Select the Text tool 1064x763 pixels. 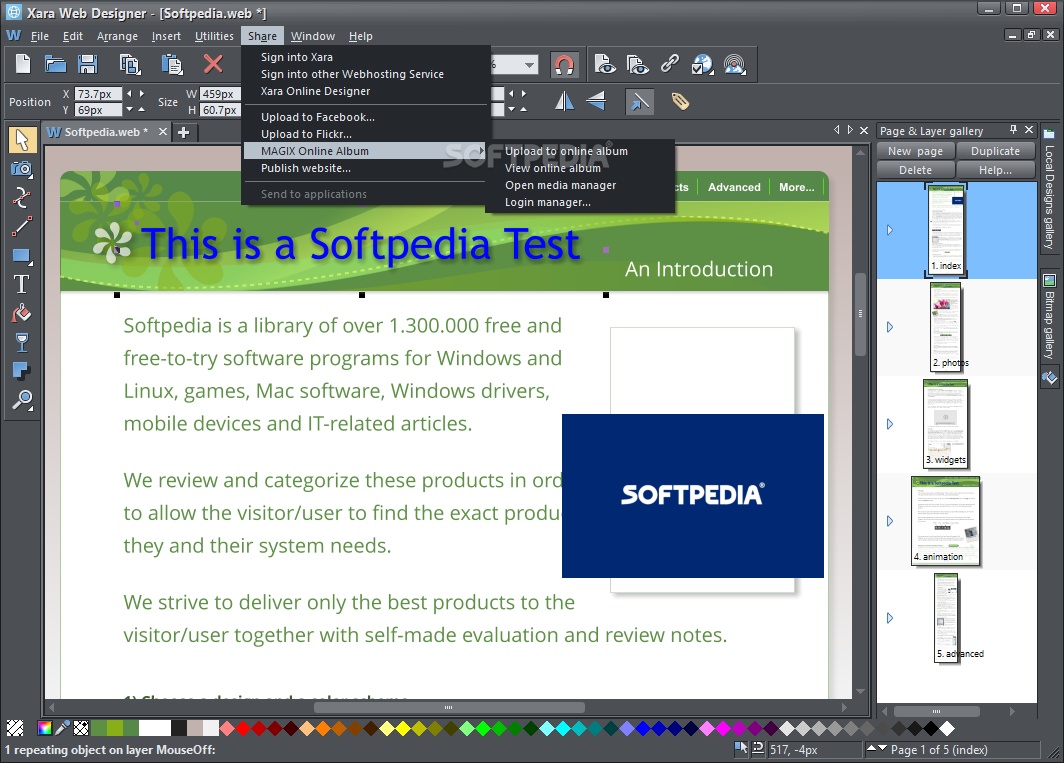[x=22, y=284]
